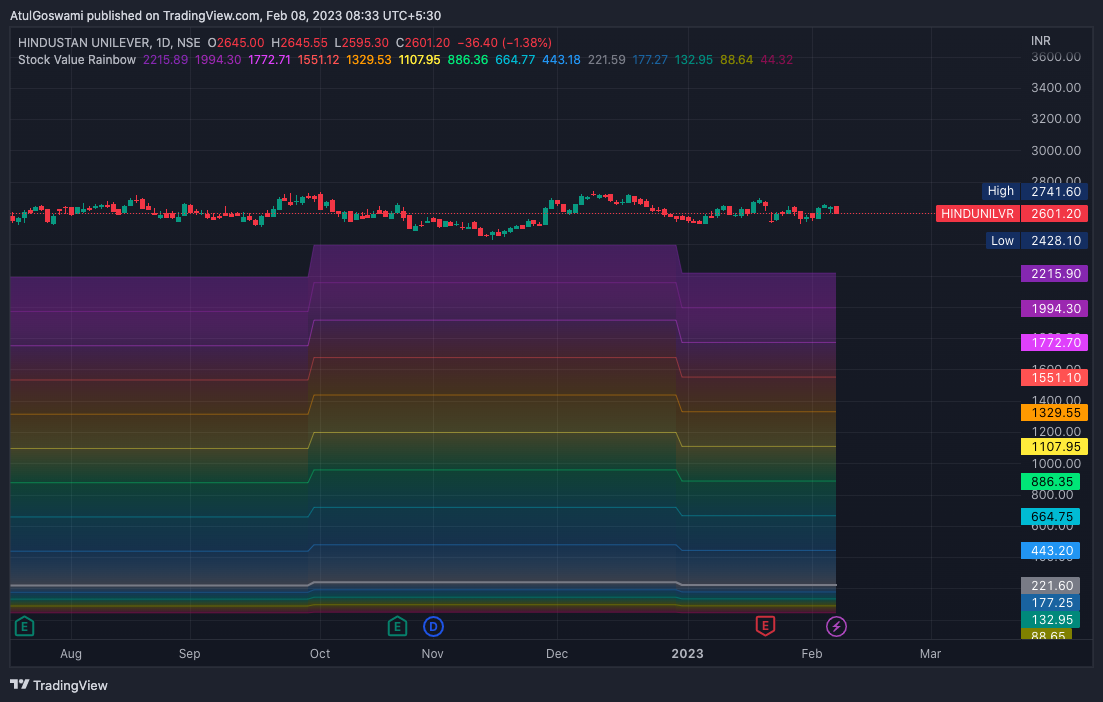Select the yellow 1107.95 axis label
Screen dimensions: 1103x702
[1054, 447]
